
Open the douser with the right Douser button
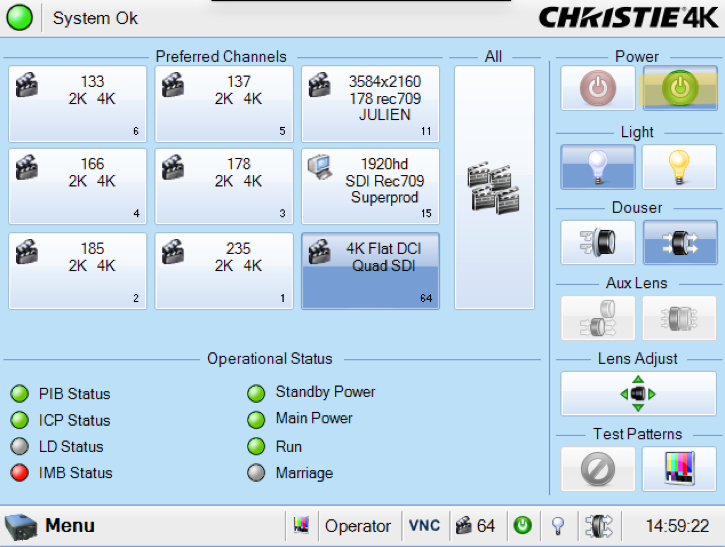[679, 243]
